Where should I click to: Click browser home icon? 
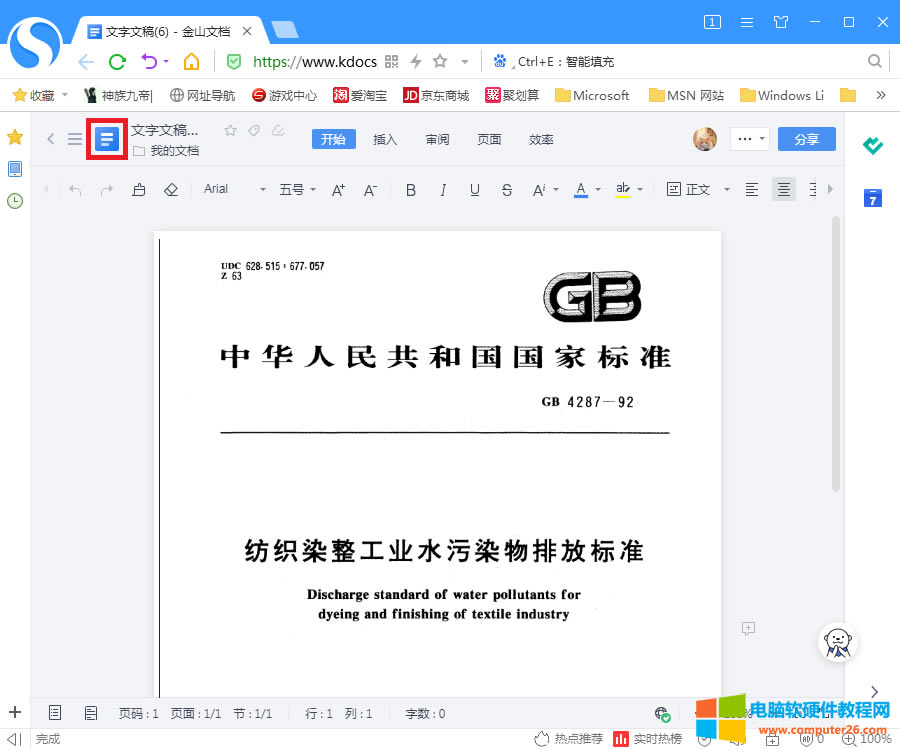click(x=191, y=62)
